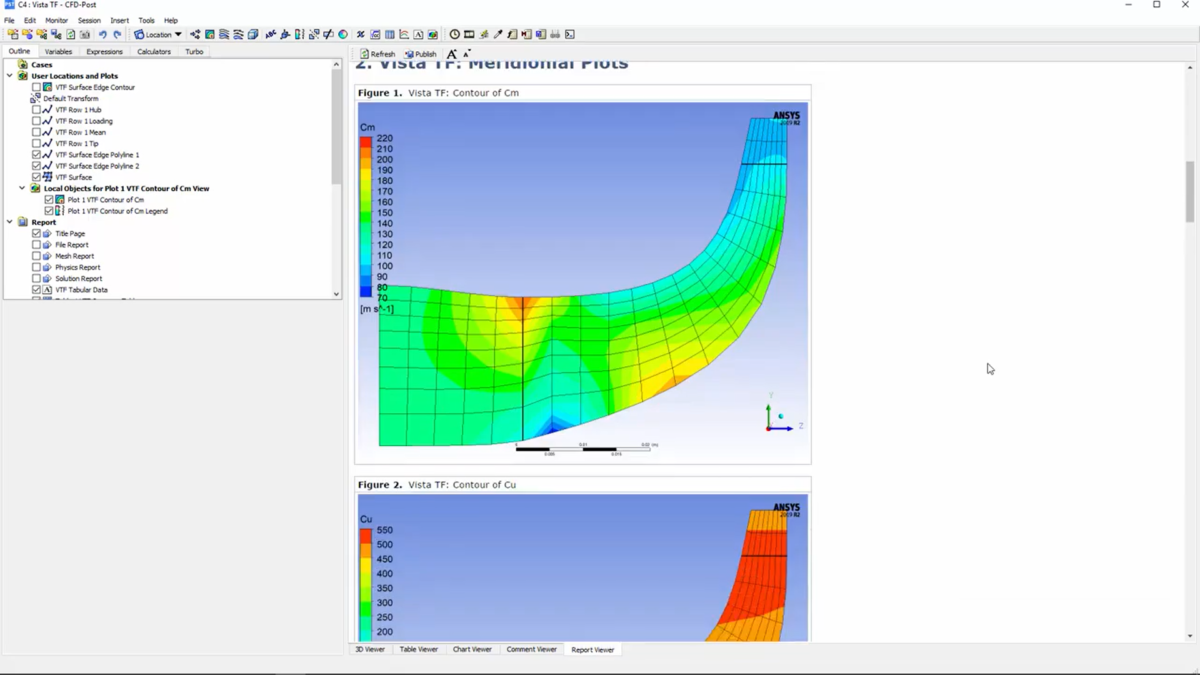Screen dimensions: 1200x675
Task: Collapse the Report tree node
Action: (x=10, y=222)
